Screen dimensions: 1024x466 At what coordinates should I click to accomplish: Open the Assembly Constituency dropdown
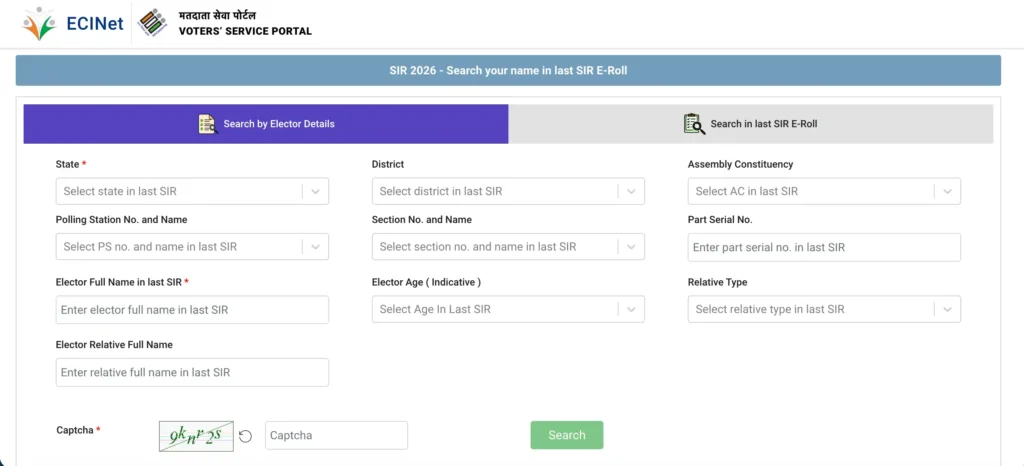click(824, 191)
